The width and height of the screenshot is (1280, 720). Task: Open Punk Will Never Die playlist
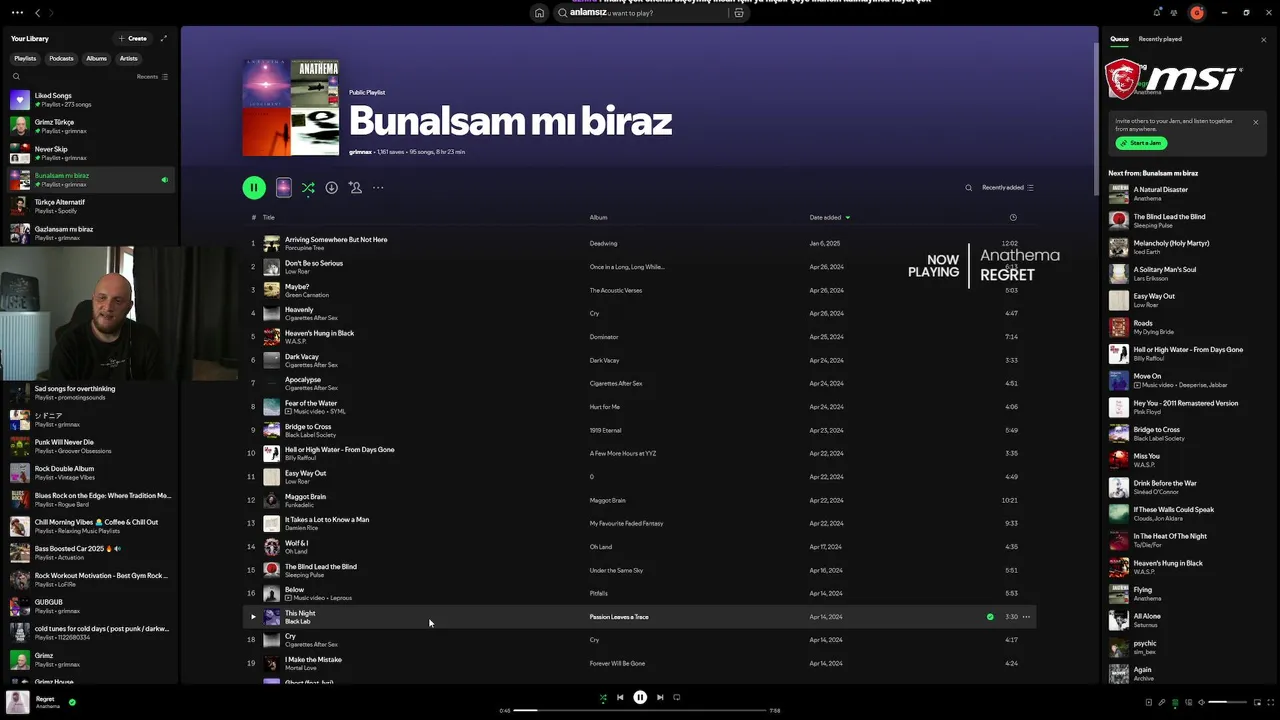91,446
